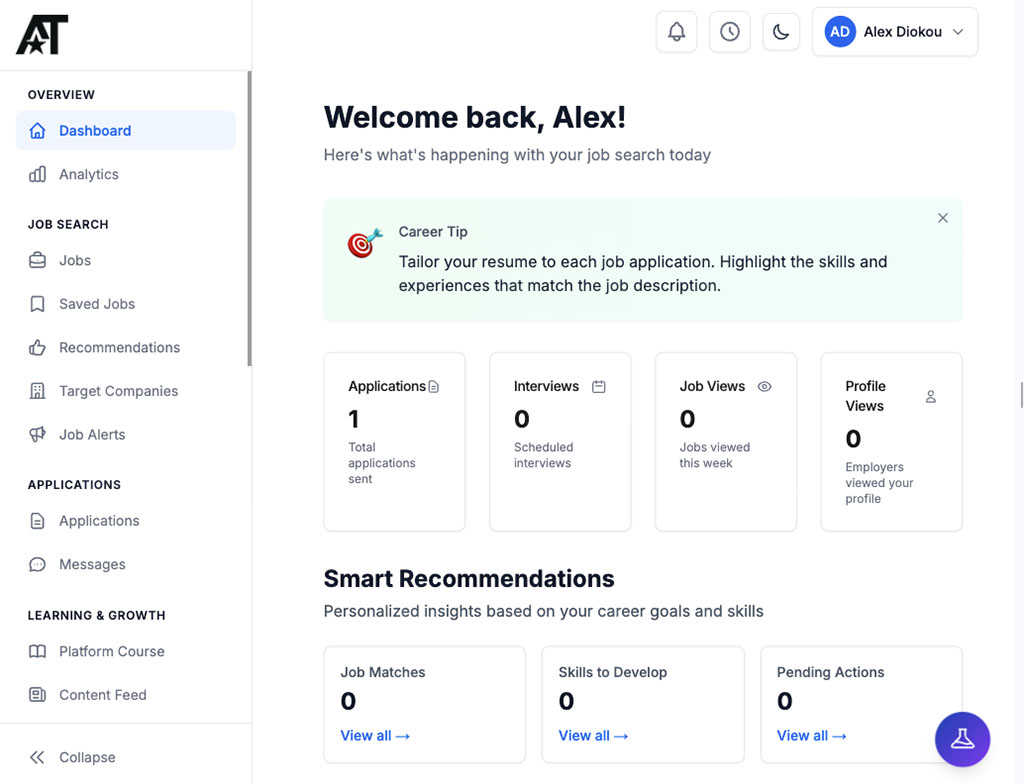View all Pending Actions
This screenshot has height=784, width=1024.
tap(811, 736)
